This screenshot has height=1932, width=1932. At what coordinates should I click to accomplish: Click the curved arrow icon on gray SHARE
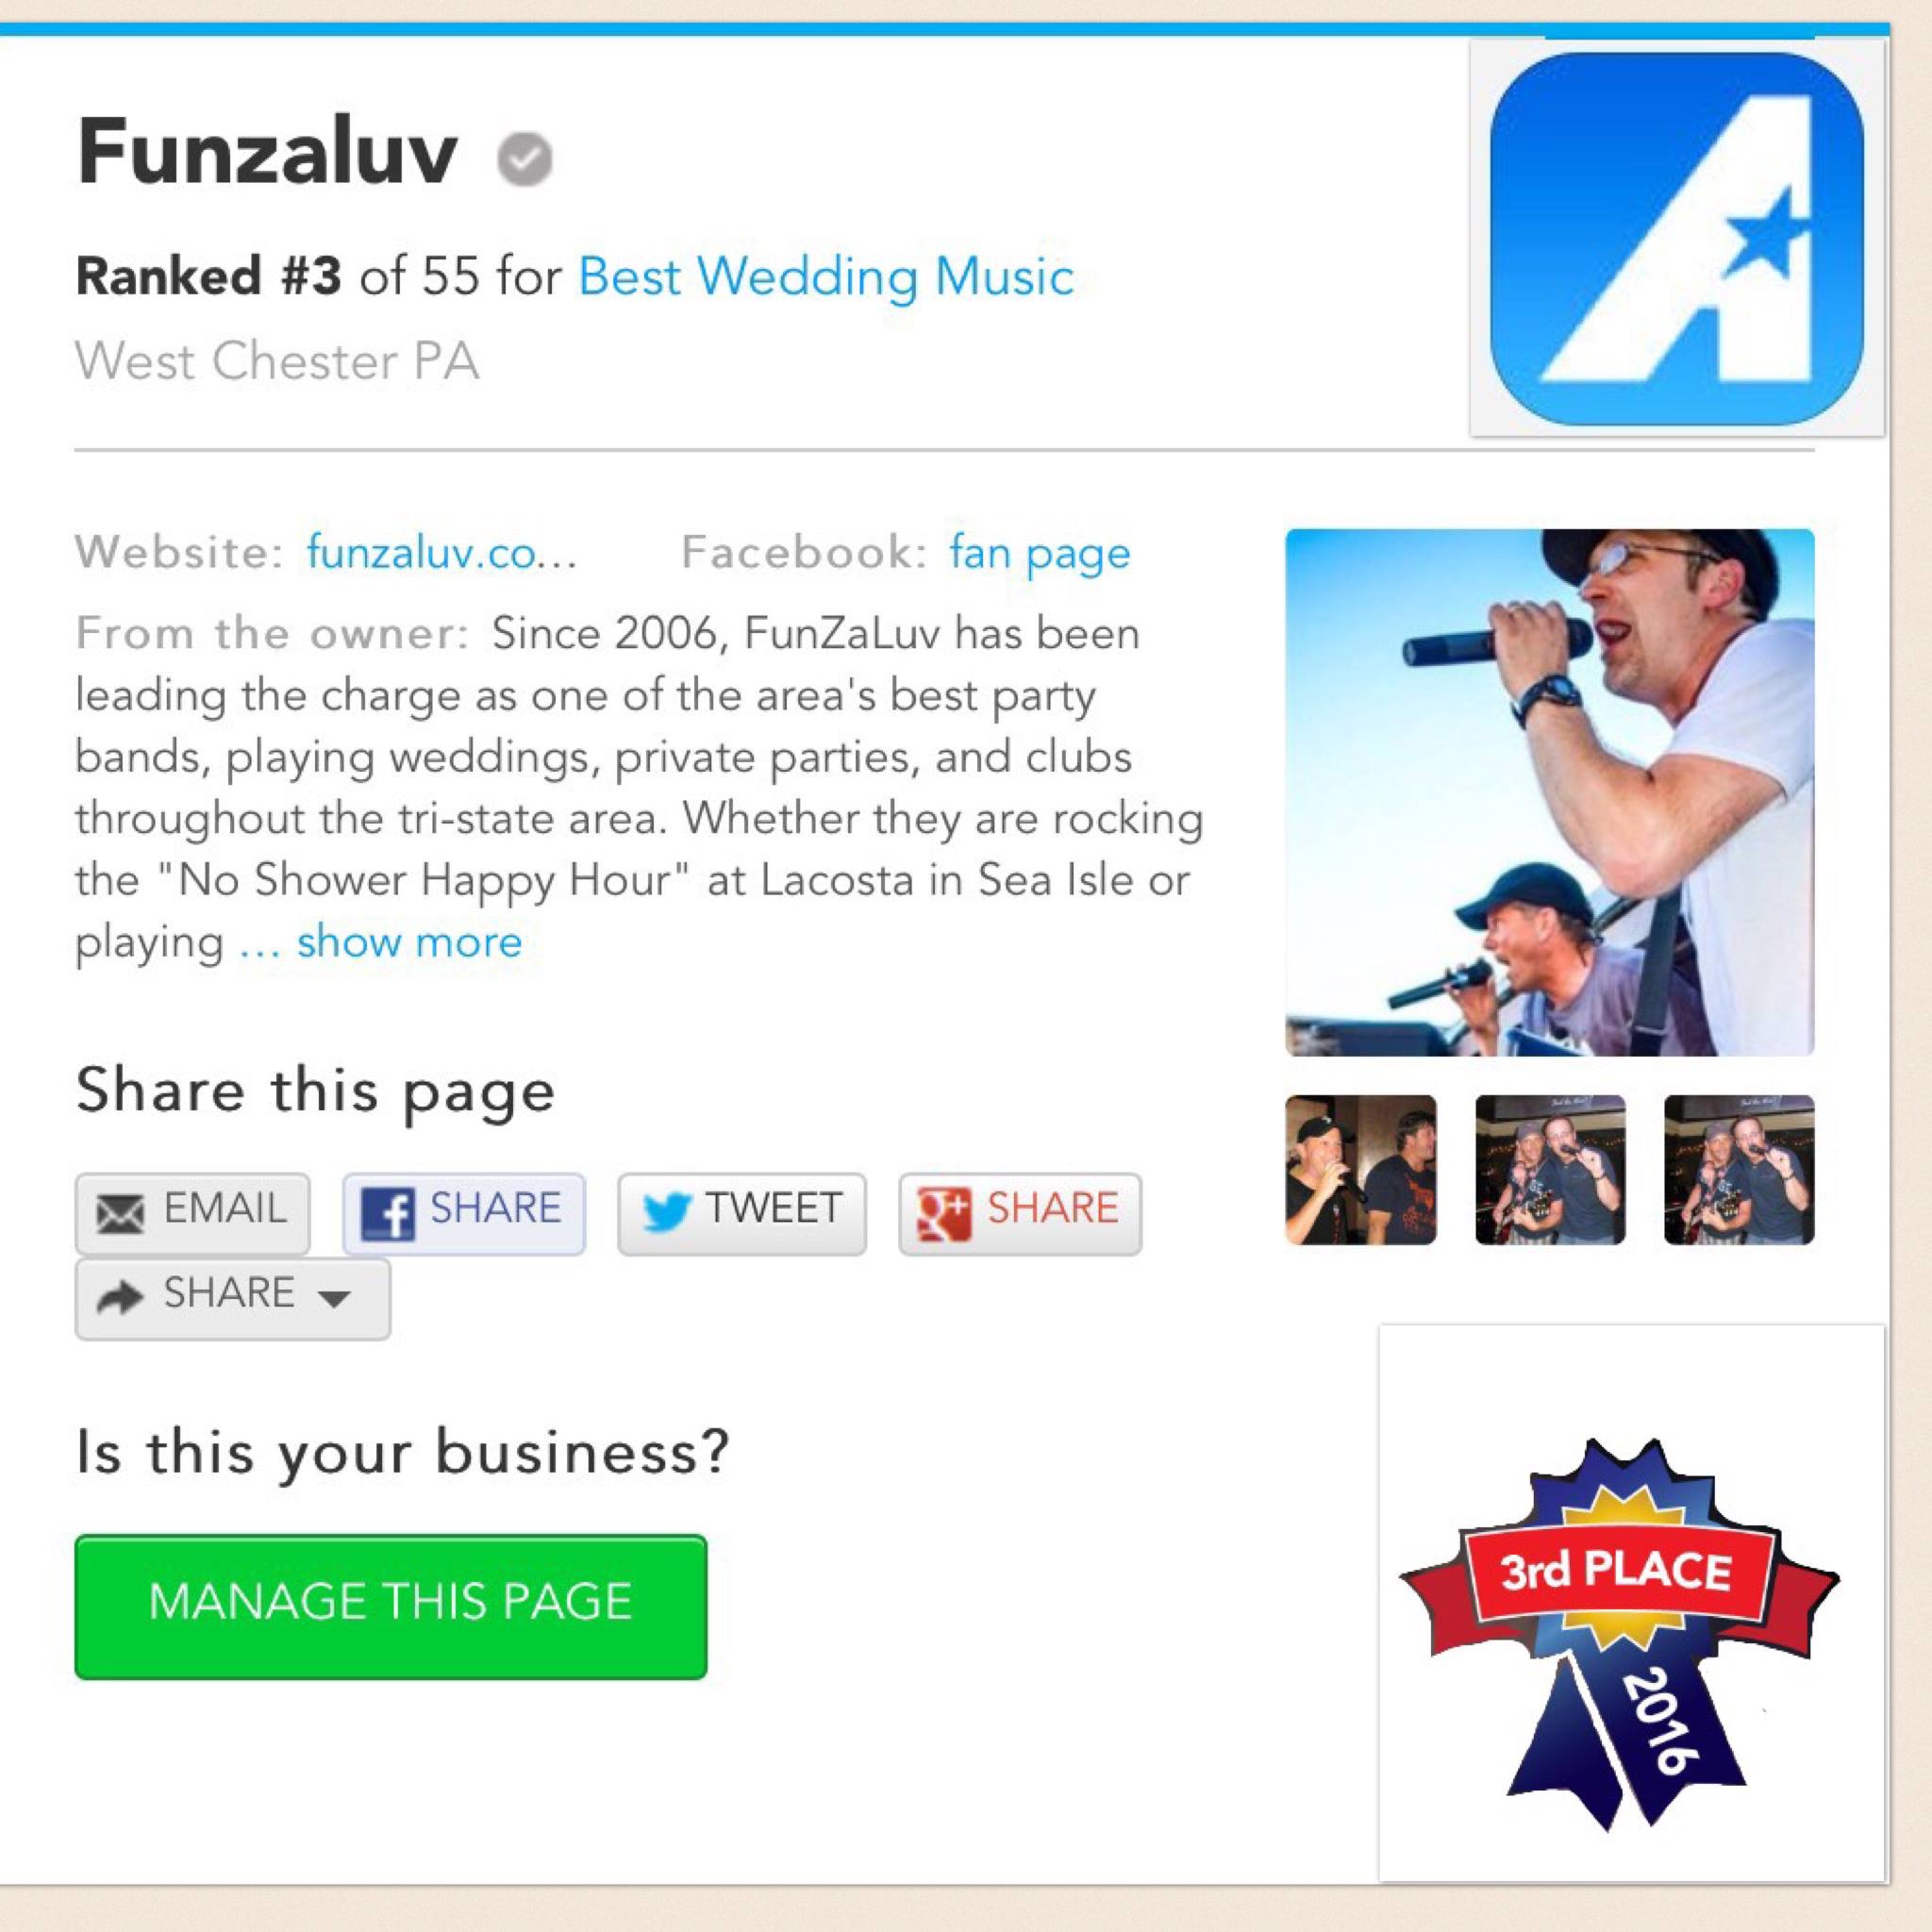tap(120, 1297)
